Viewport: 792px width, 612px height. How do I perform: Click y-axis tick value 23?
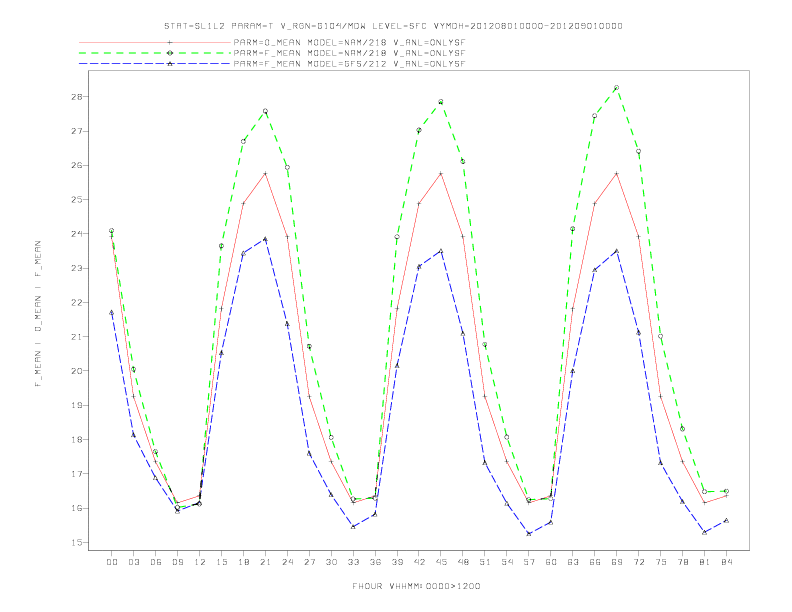point(77,269)
